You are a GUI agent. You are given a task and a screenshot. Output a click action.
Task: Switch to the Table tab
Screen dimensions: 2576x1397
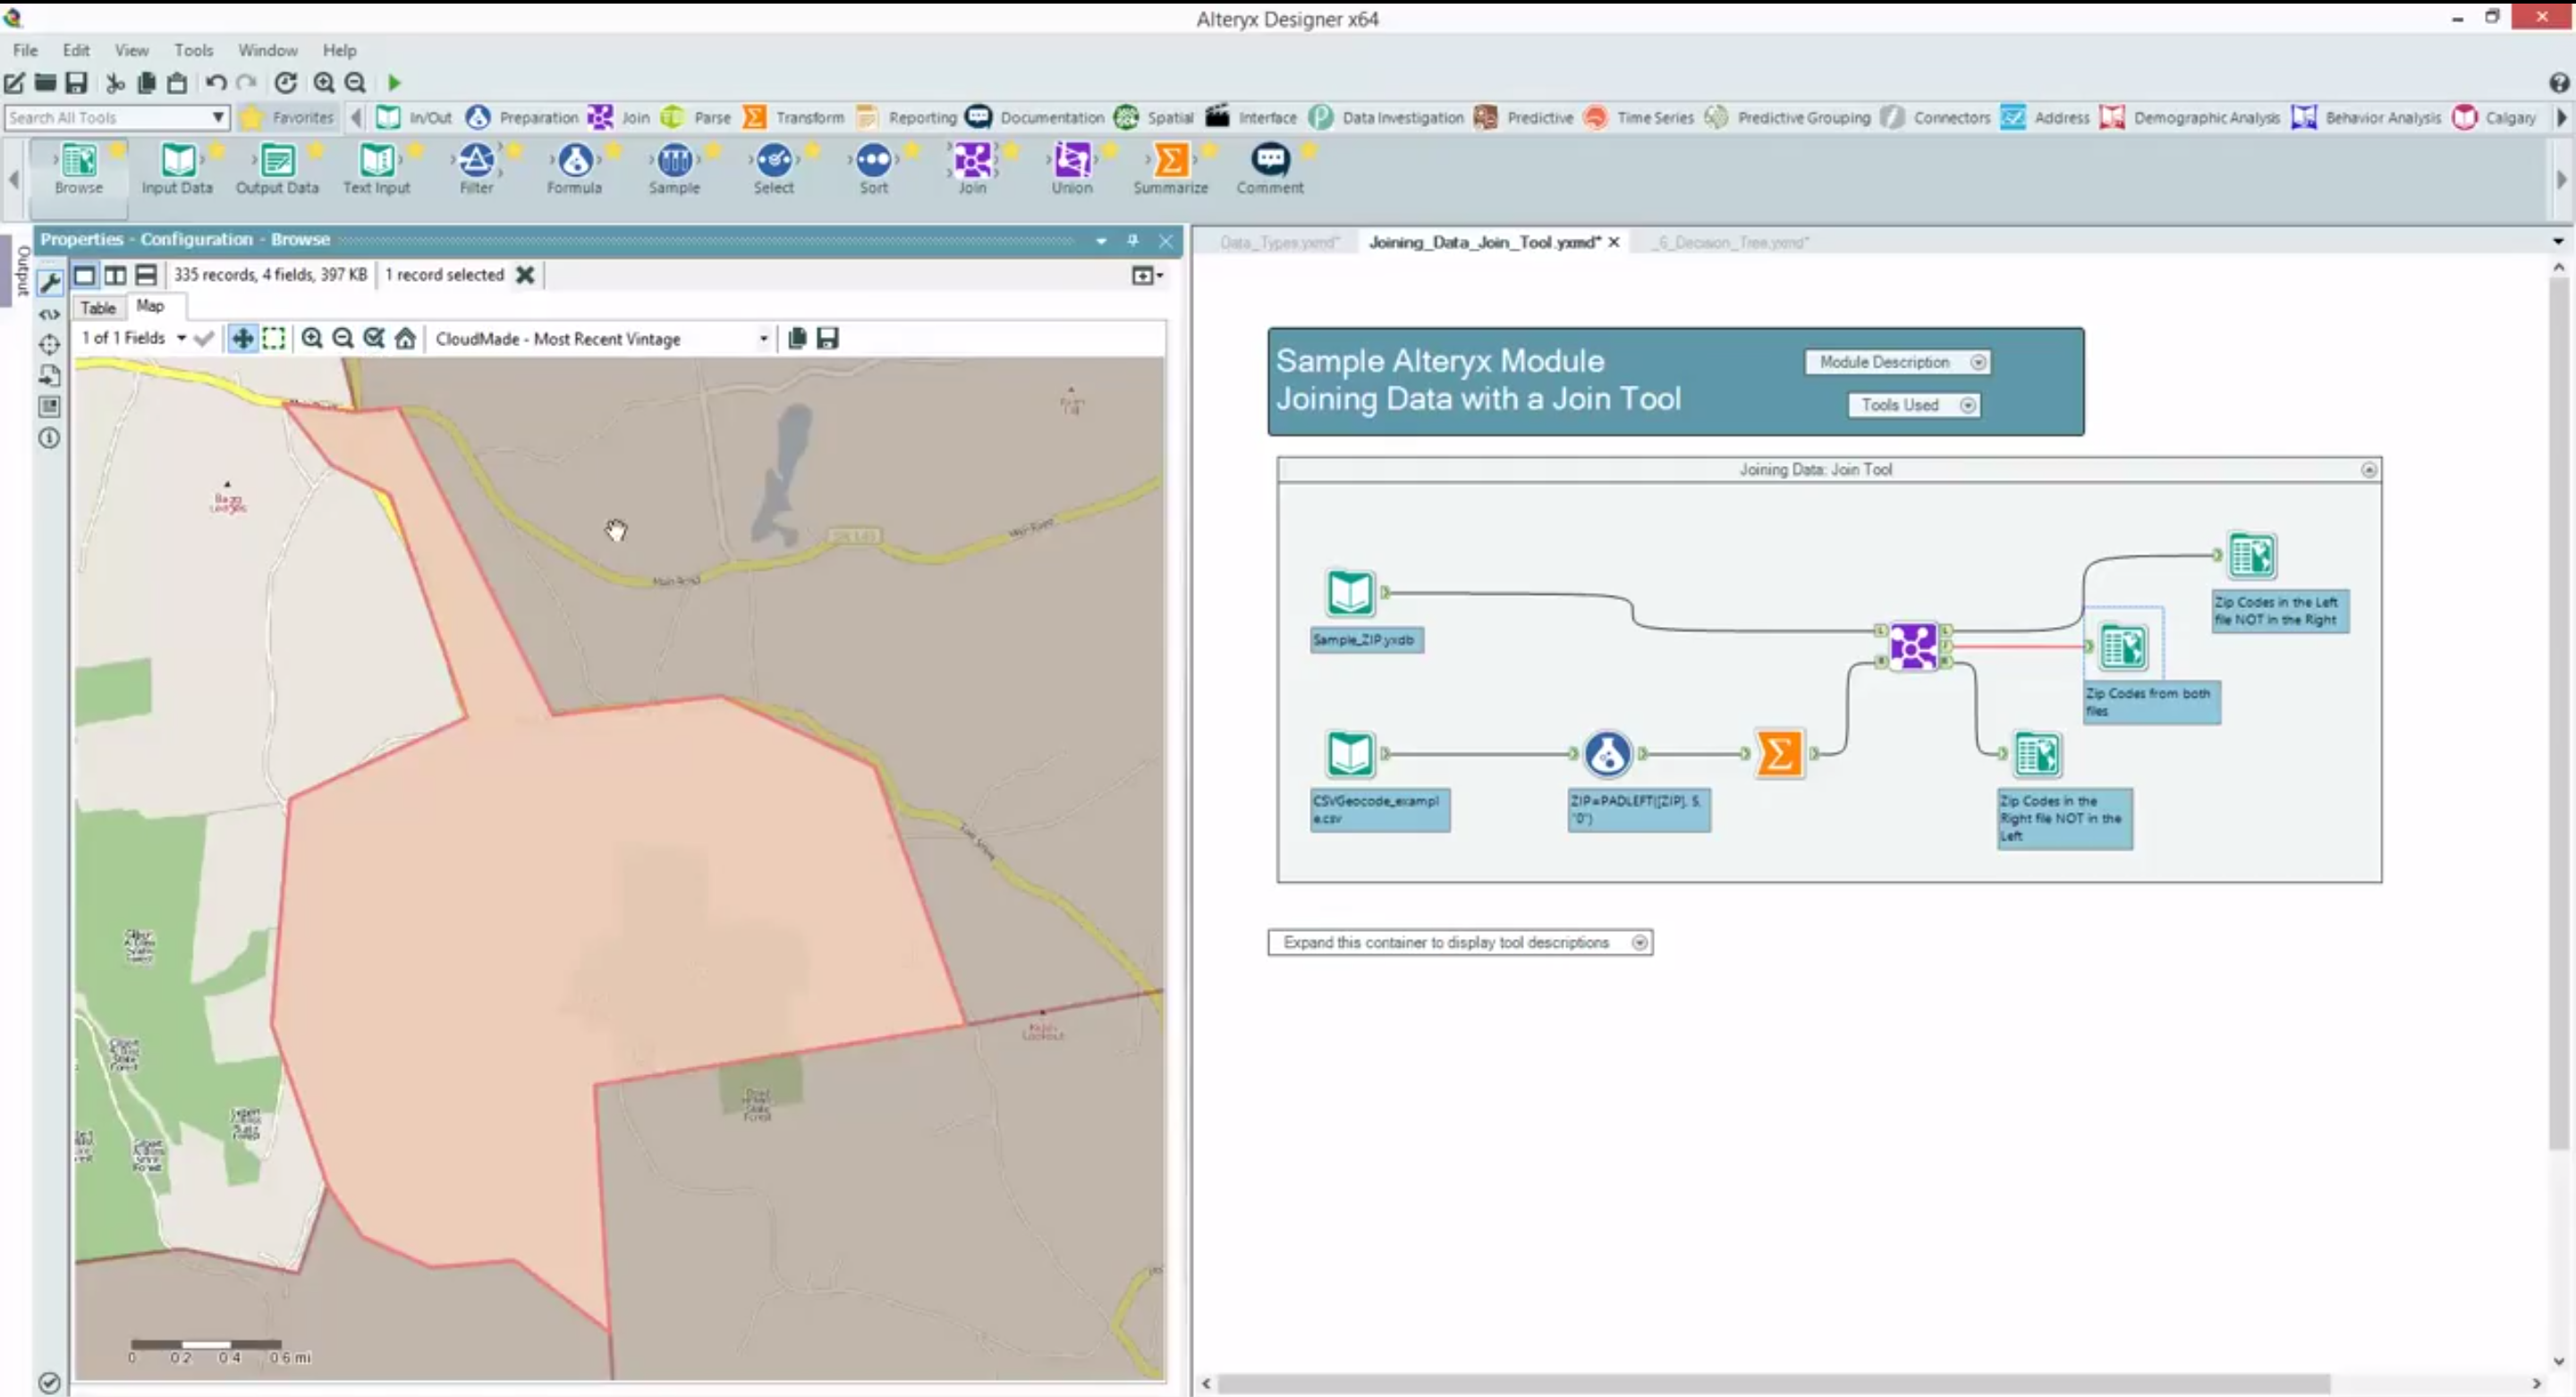click(x=98, y=308)
